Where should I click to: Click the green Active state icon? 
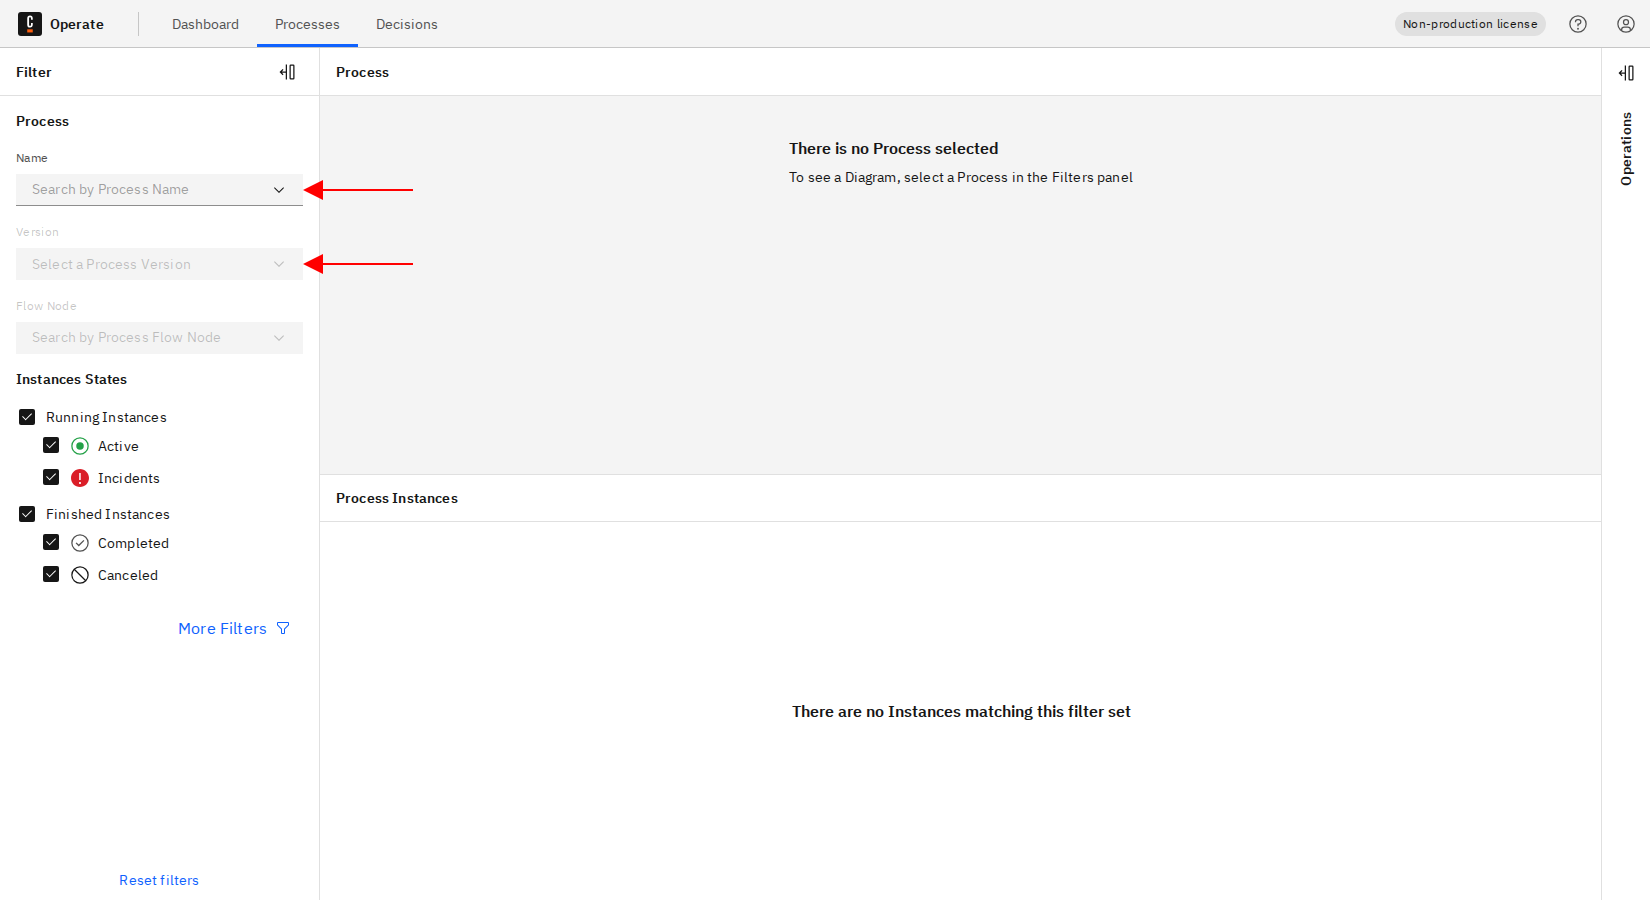pos(80,446)
